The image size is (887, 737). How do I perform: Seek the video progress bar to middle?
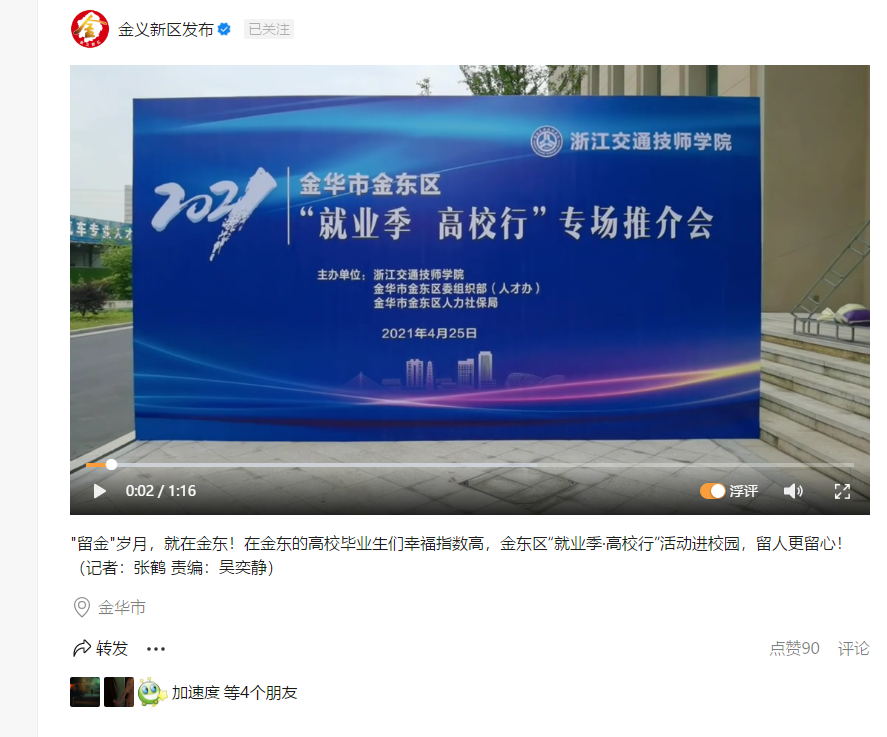[470, 465]
